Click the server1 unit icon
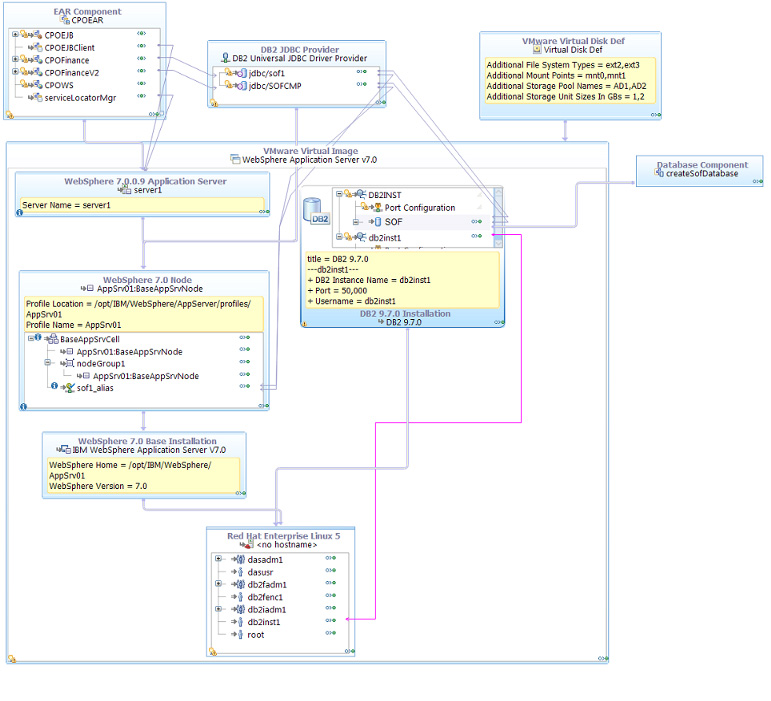This screenshot has width=771, height=701. click(x=126, y=190)
